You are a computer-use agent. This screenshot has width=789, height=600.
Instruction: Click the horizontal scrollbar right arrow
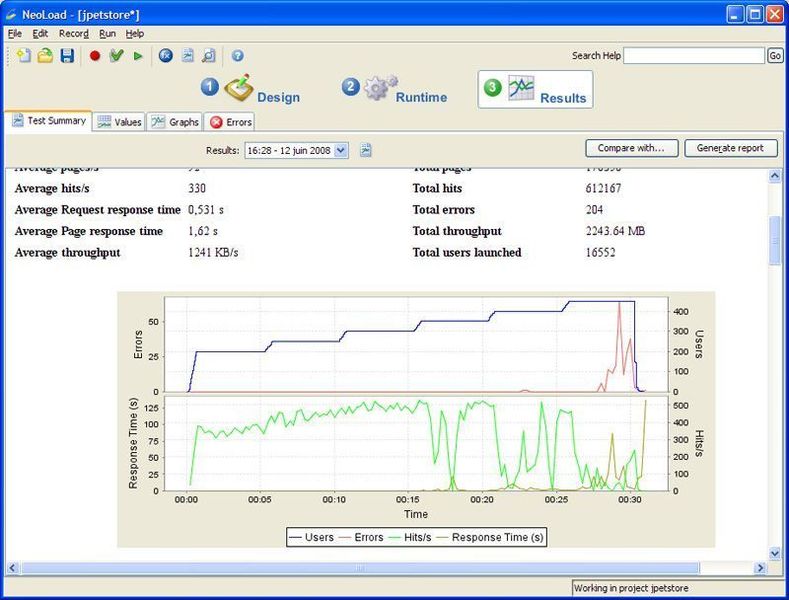coord(760,568)
